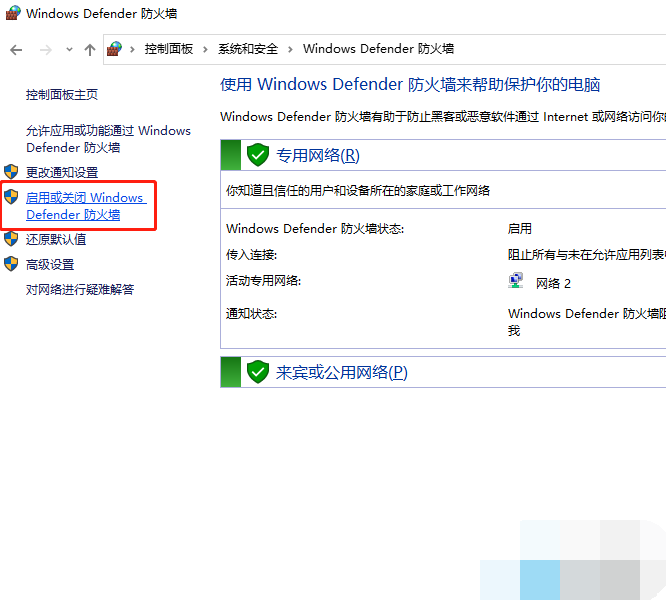This screenshot has width=666, height=601.
Task: Expand the chevron after 系统和安全 breadcrumb
Action: pos(290,49)
